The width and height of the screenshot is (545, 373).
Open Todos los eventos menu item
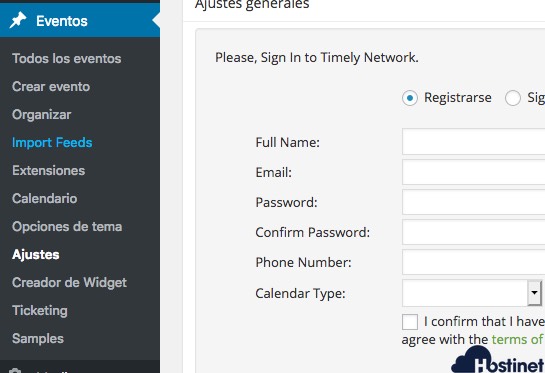pyautogui.click(x=67, y=58)
